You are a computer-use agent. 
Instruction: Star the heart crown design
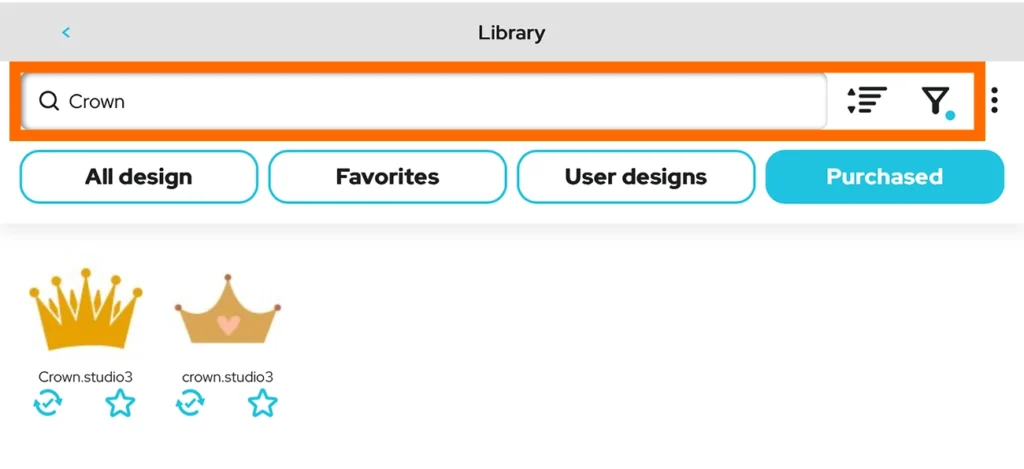tap(263, 403)
